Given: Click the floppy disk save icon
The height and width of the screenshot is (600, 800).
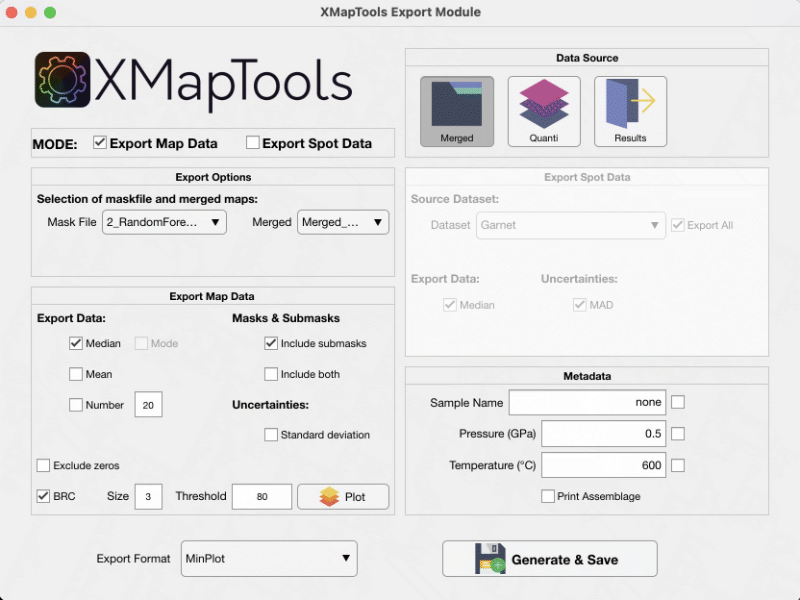Looking at the screenshot, I should (x=485, y=558).
